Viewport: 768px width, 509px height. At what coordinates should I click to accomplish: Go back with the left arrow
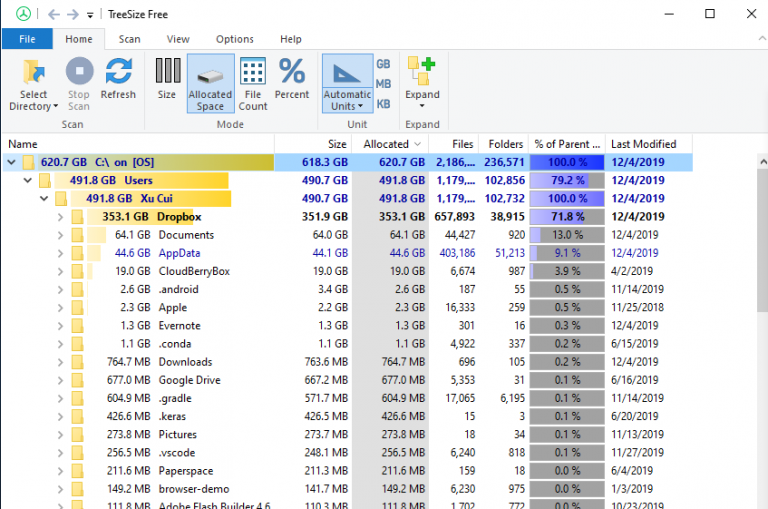pos(54,14)
